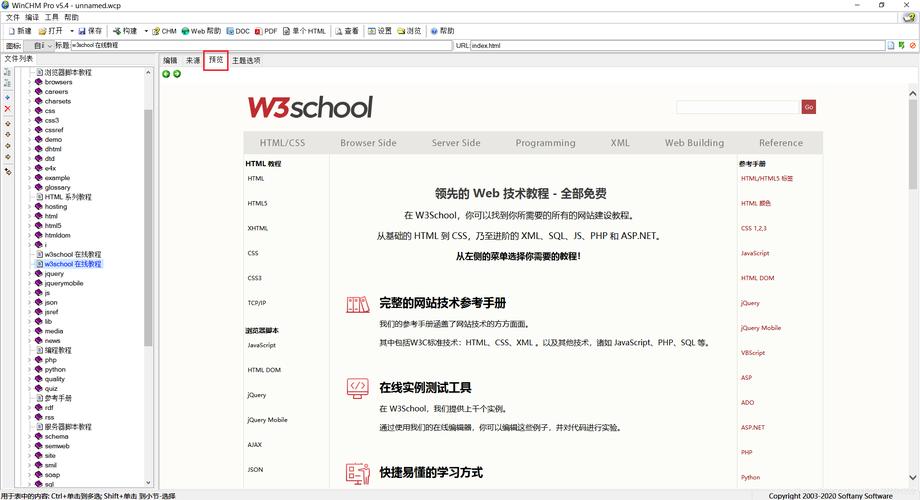
Task: Click the preview pane scroll-down arrow
Action: tap(912, 477)
